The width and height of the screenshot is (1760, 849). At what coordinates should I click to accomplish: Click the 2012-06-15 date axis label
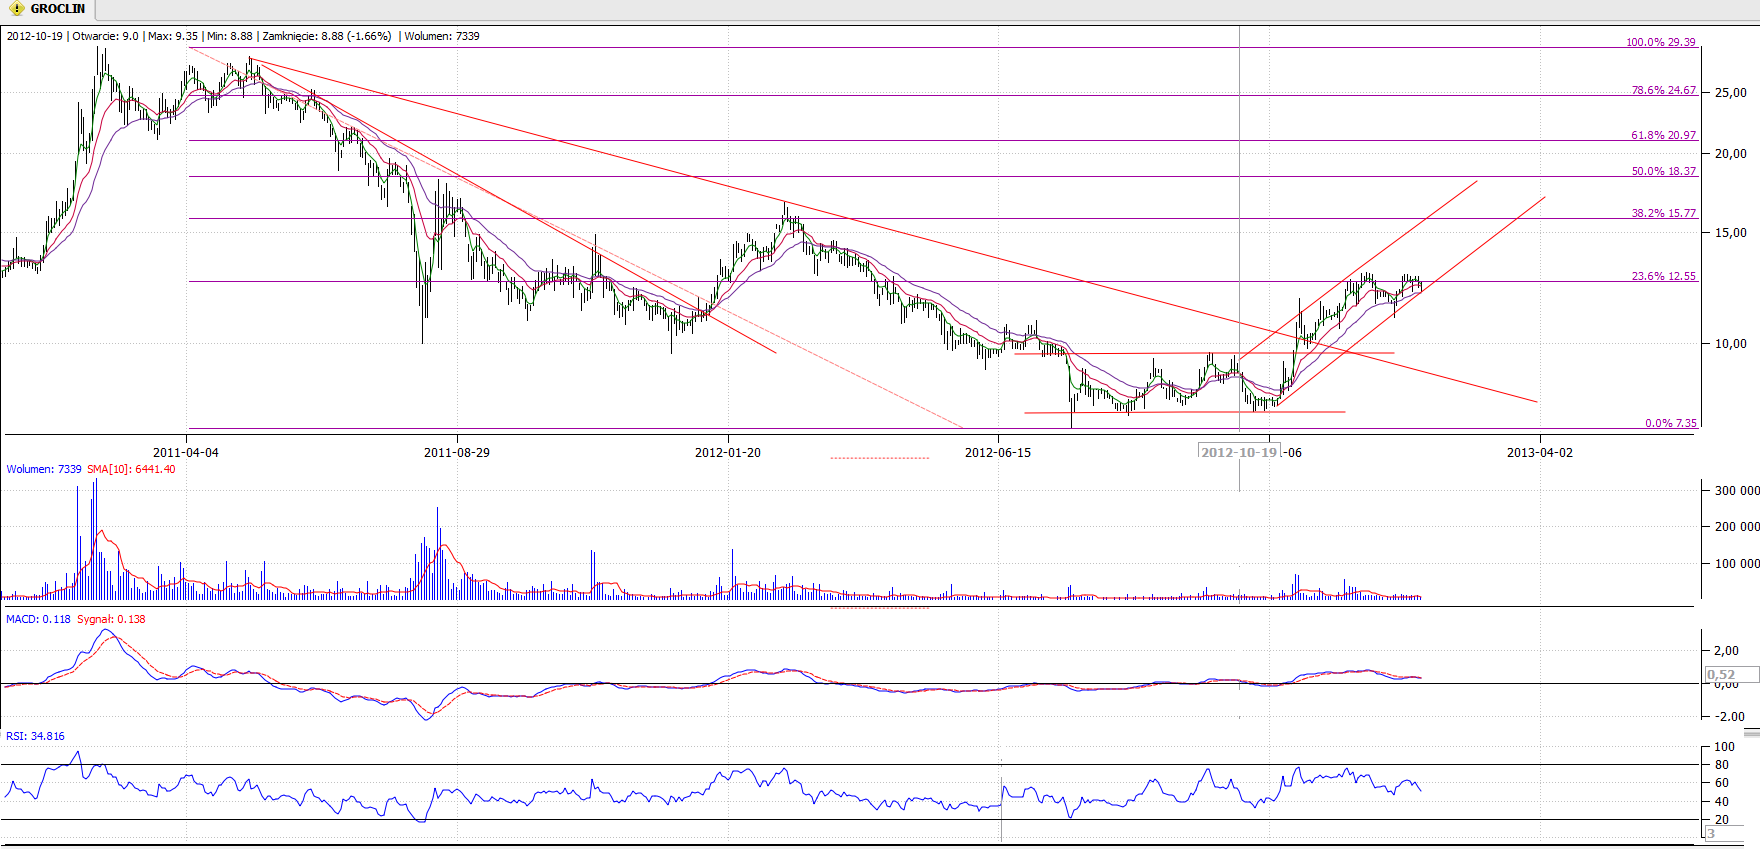coord(998,453)
